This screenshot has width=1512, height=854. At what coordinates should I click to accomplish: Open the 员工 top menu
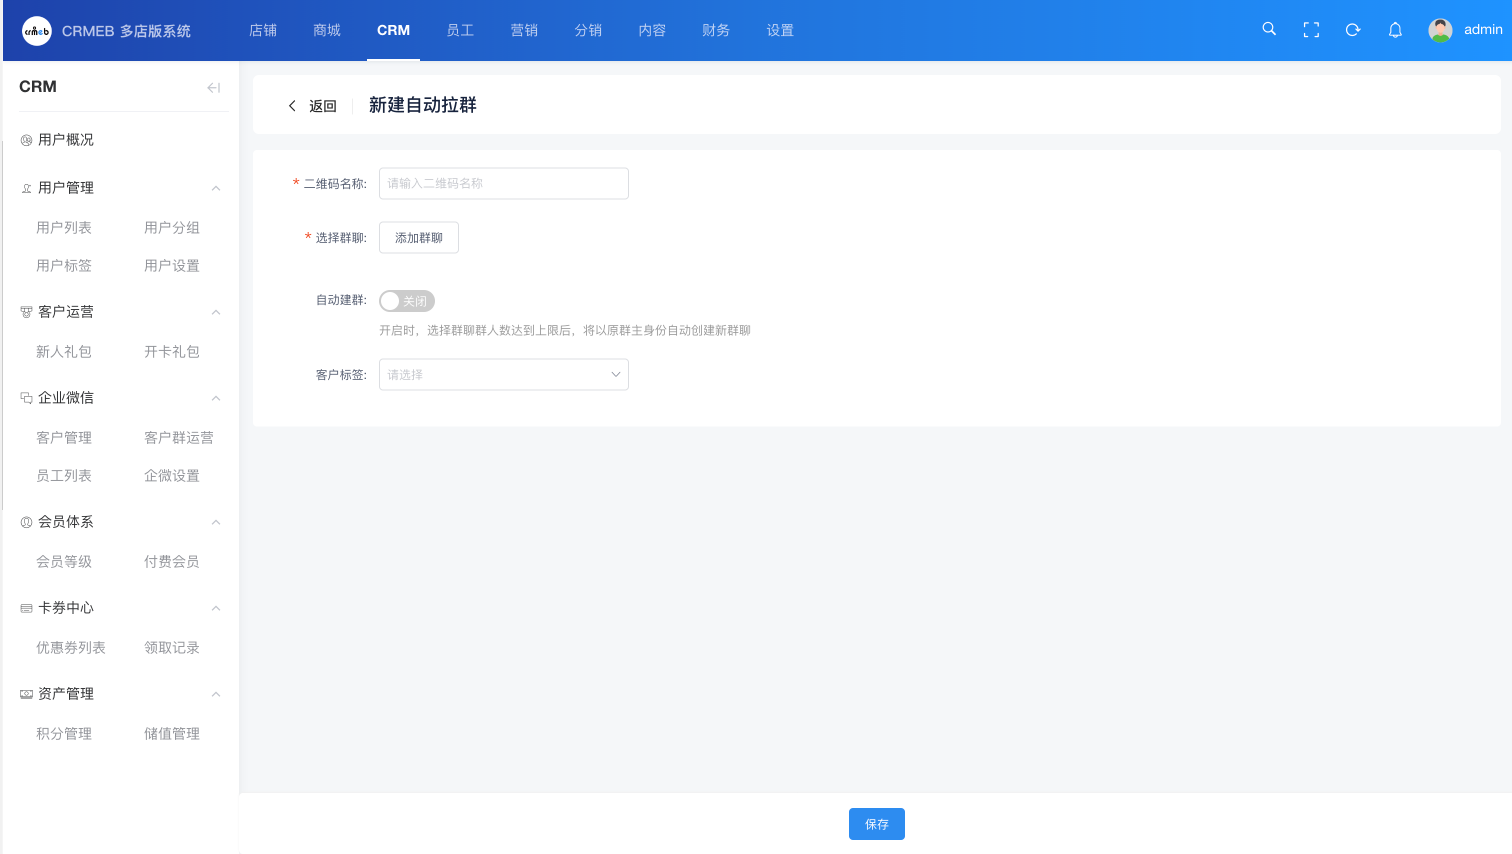tap(460, 30)
